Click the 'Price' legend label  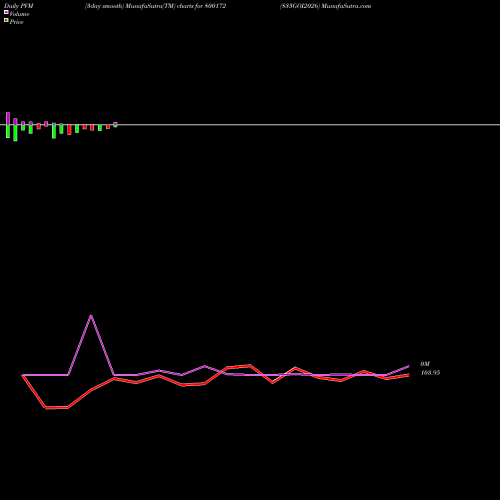[16, 22]
